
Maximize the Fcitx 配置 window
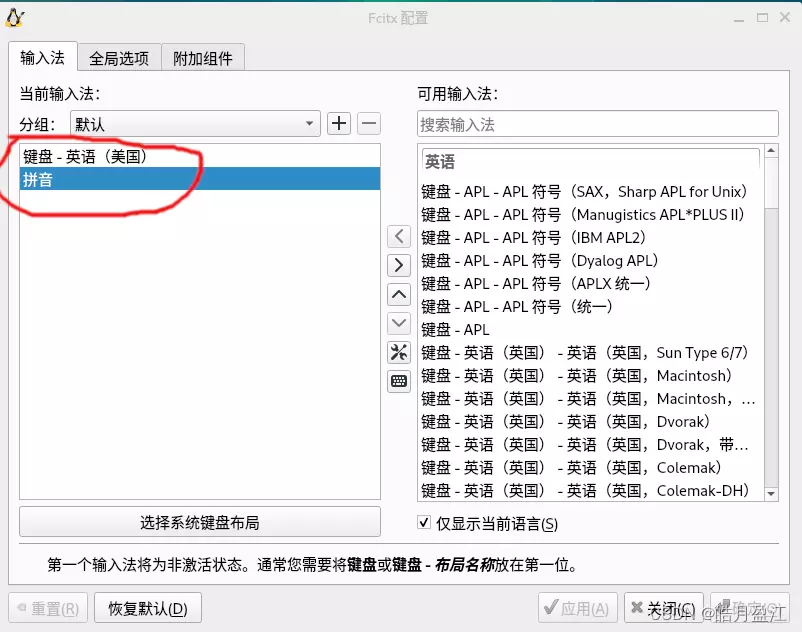click(x=762, y=18)
